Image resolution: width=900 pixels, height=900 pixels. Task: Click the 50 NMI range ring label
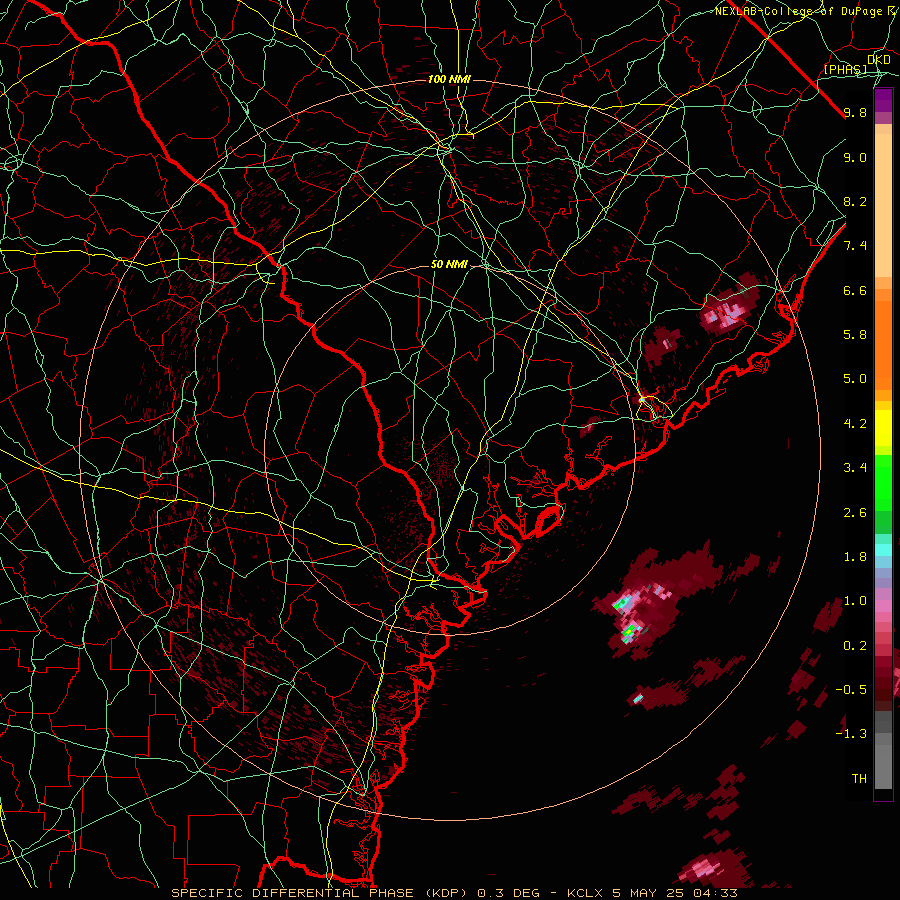point(449,265)
